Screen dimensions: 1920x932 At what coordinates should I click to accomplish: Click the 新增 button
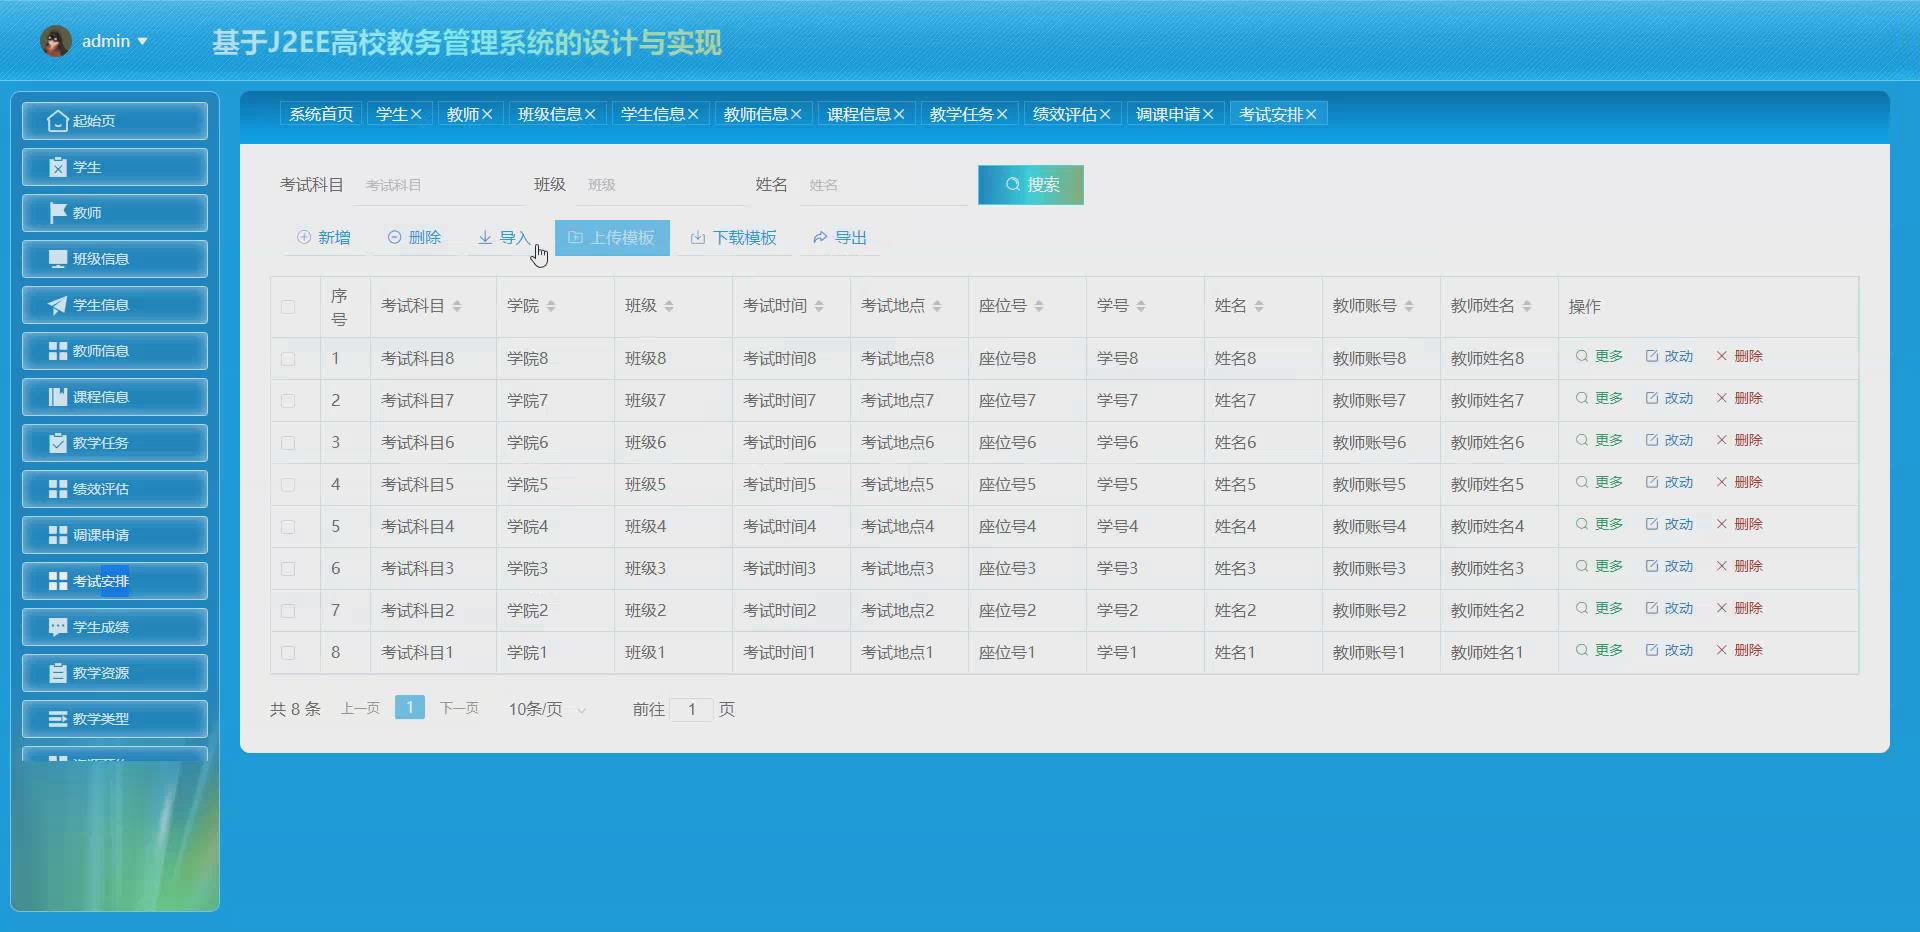(x=324, y=237)
